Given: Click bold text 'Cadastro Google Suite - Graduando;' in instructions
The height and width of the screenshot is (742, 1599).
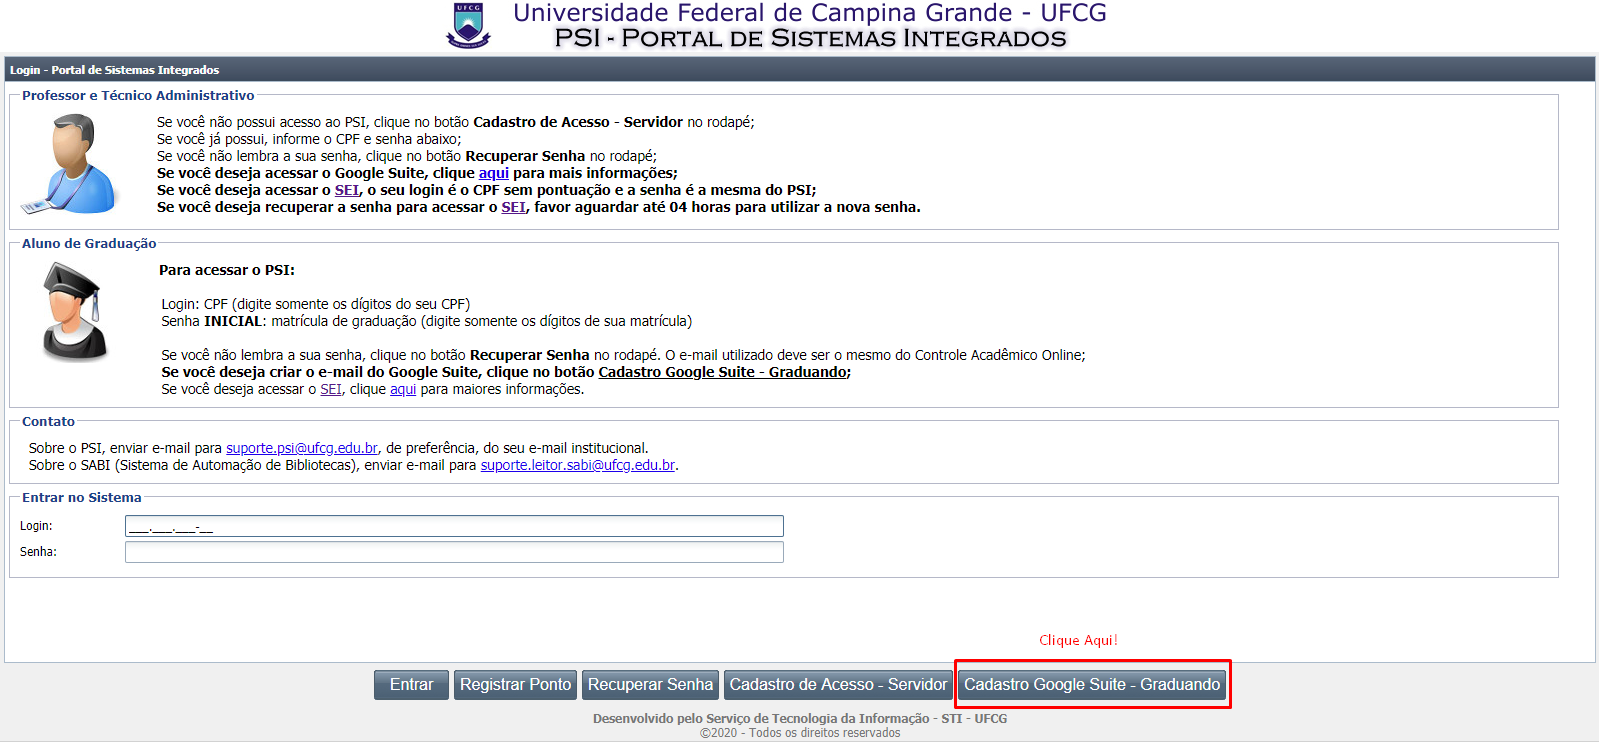Looking at the screenshot, I should point(725,372).
